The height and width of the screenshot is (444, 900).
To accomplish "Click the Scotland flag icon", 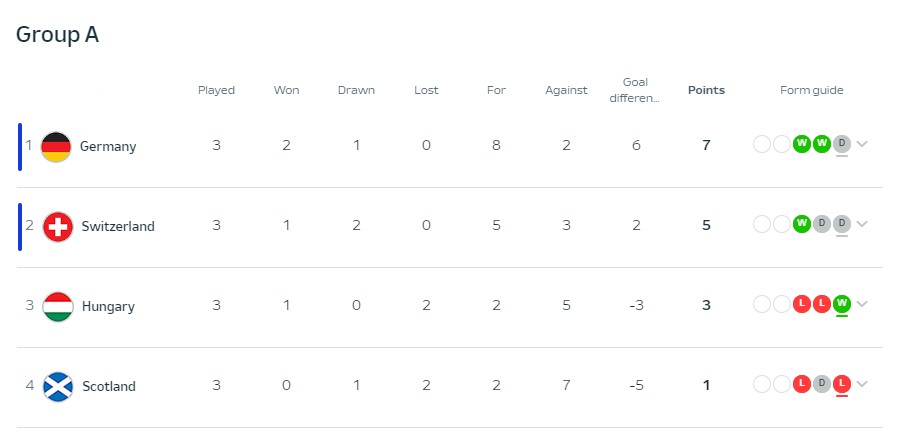I will point(58,386).
